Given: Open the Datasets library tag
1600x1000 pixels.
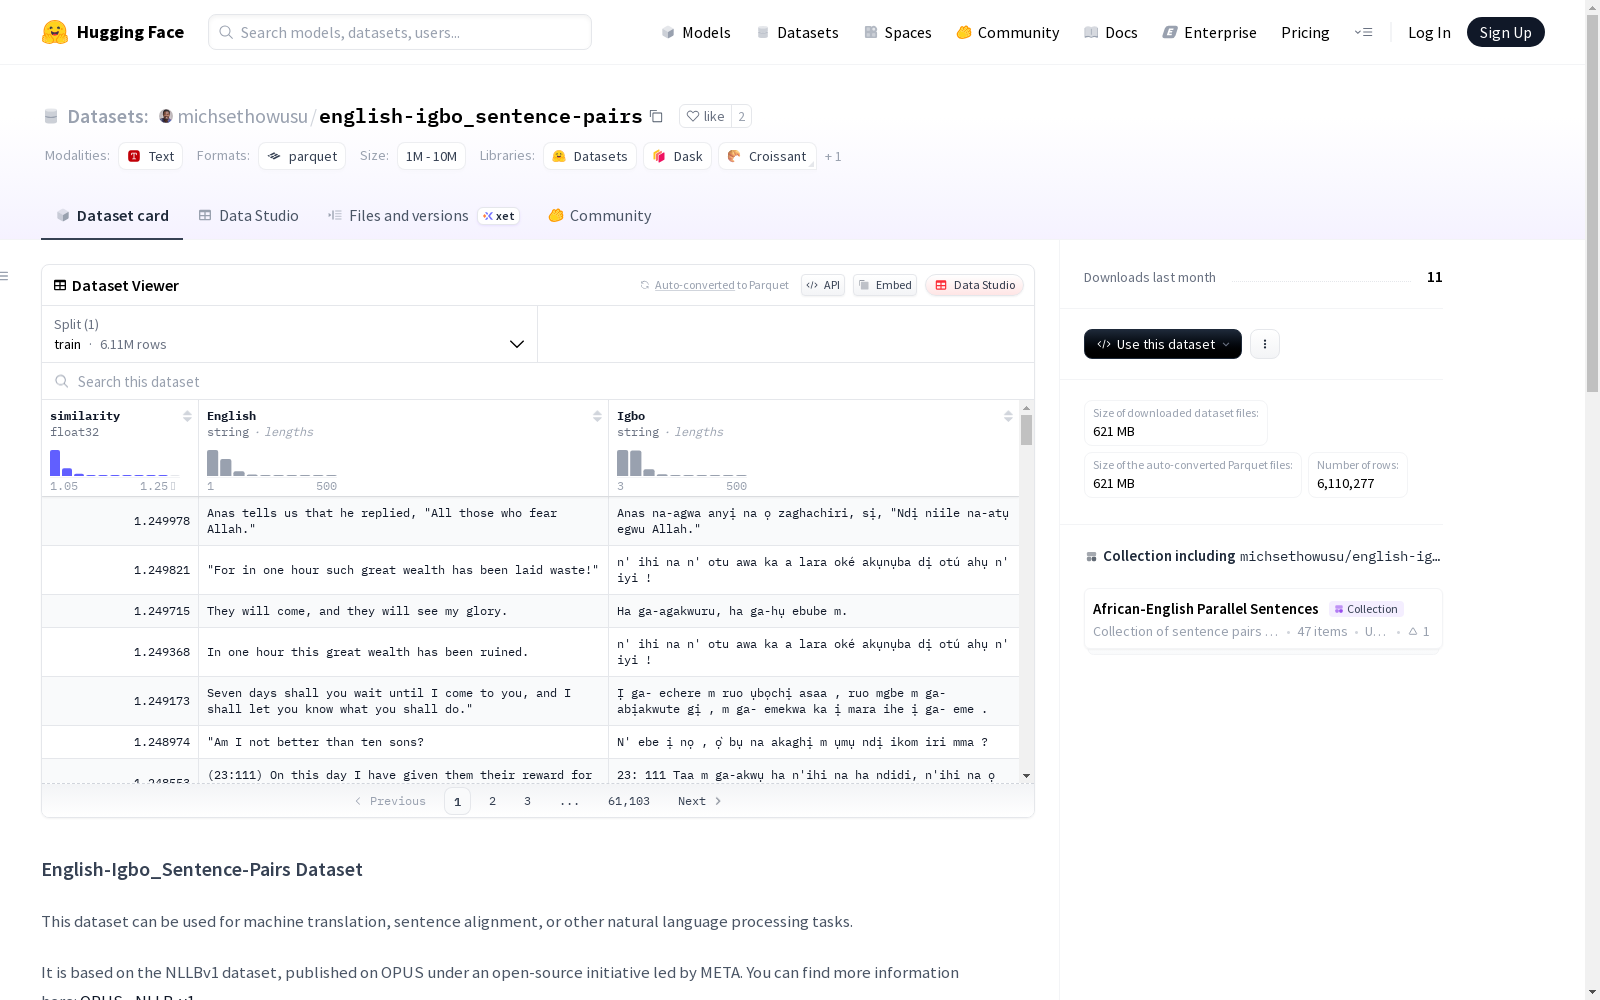Looking at the screenshot, I should 590,156.
